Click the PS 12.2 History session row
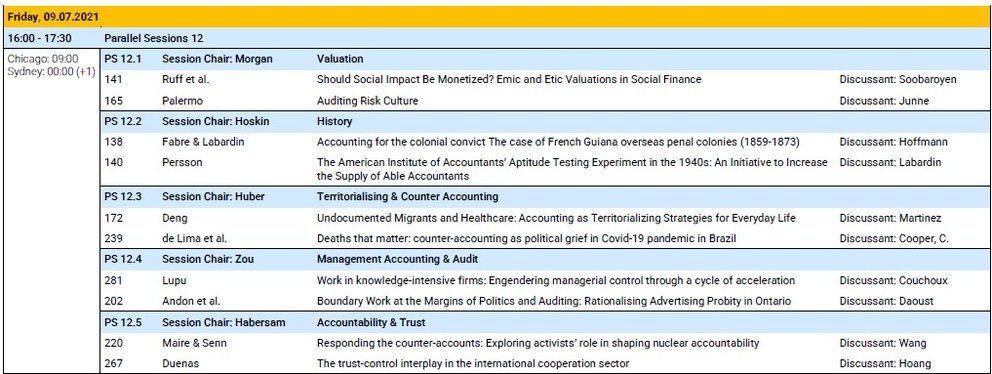 pyautogui.click(x=544, y=122)
